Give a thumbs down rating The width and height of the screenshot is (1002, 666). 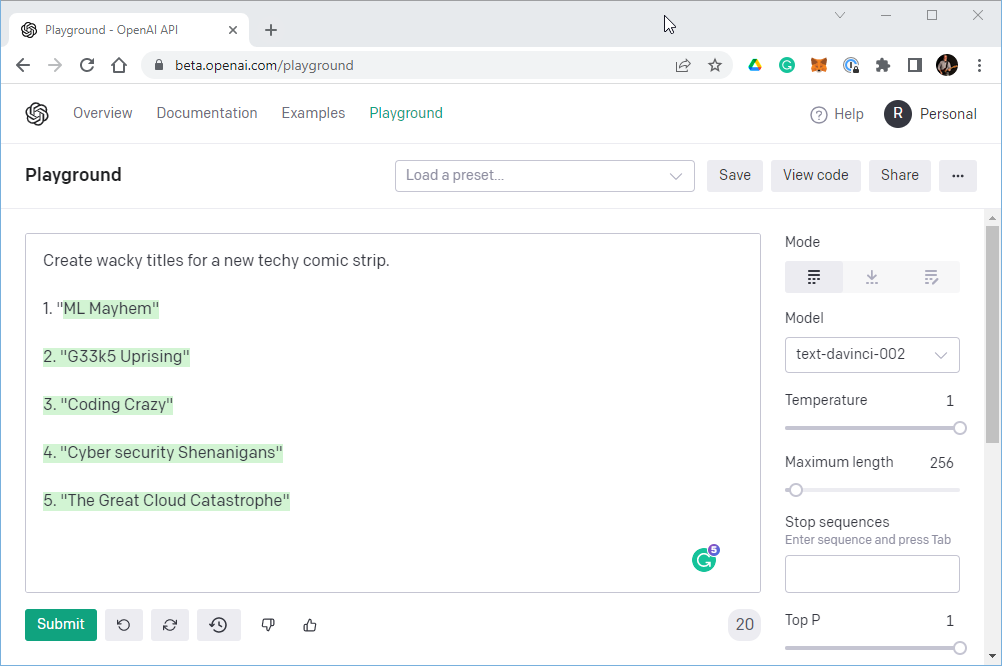click(x=268, y=625)
